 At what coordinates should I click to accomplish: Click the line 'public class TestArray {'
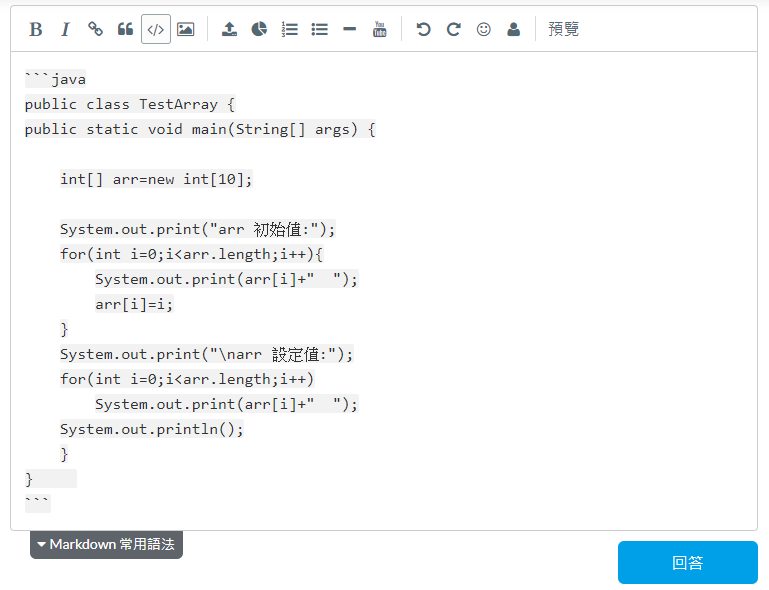(x=130, y=104)
